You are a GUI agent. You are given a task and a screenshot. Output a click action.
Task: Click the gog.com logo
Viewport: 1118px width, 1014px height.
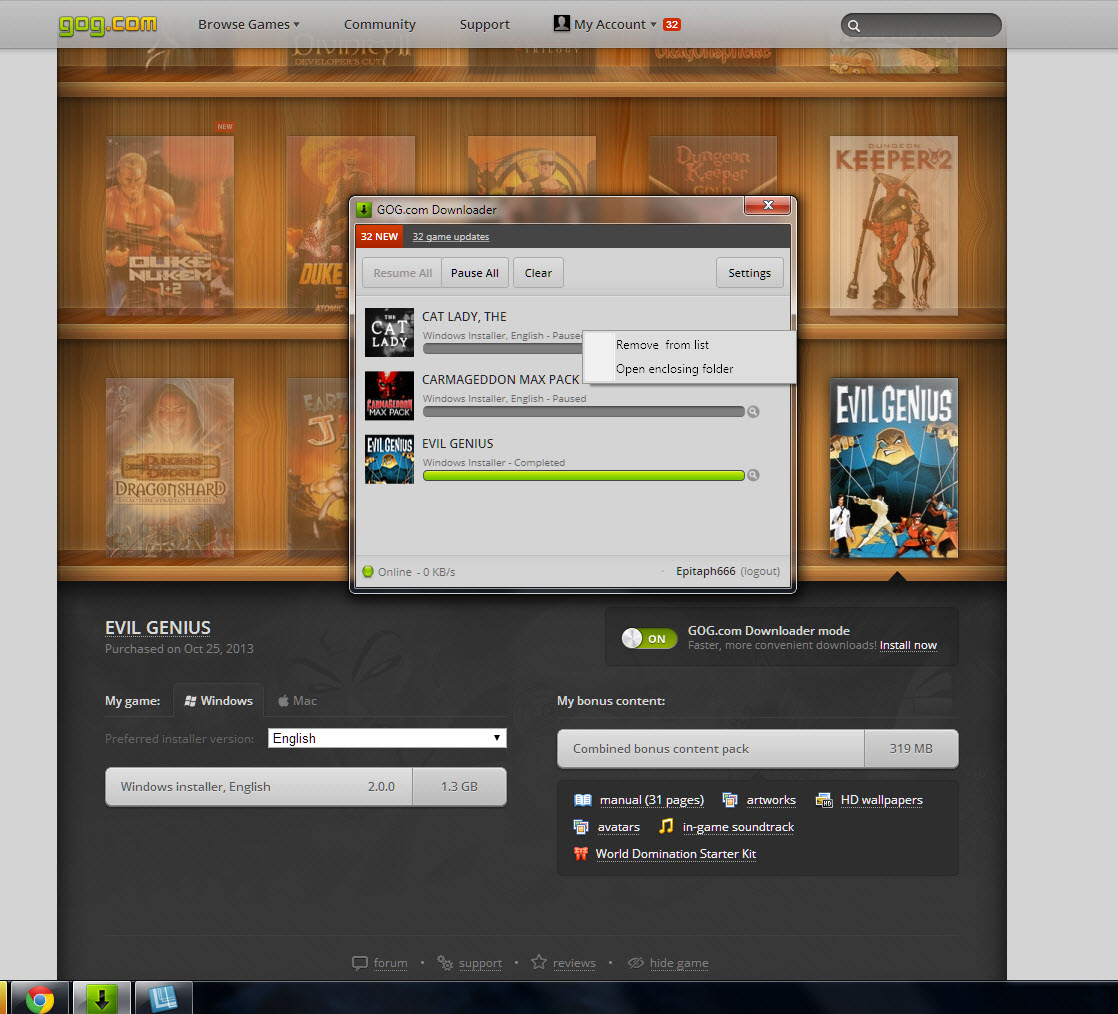coord(108,25)
